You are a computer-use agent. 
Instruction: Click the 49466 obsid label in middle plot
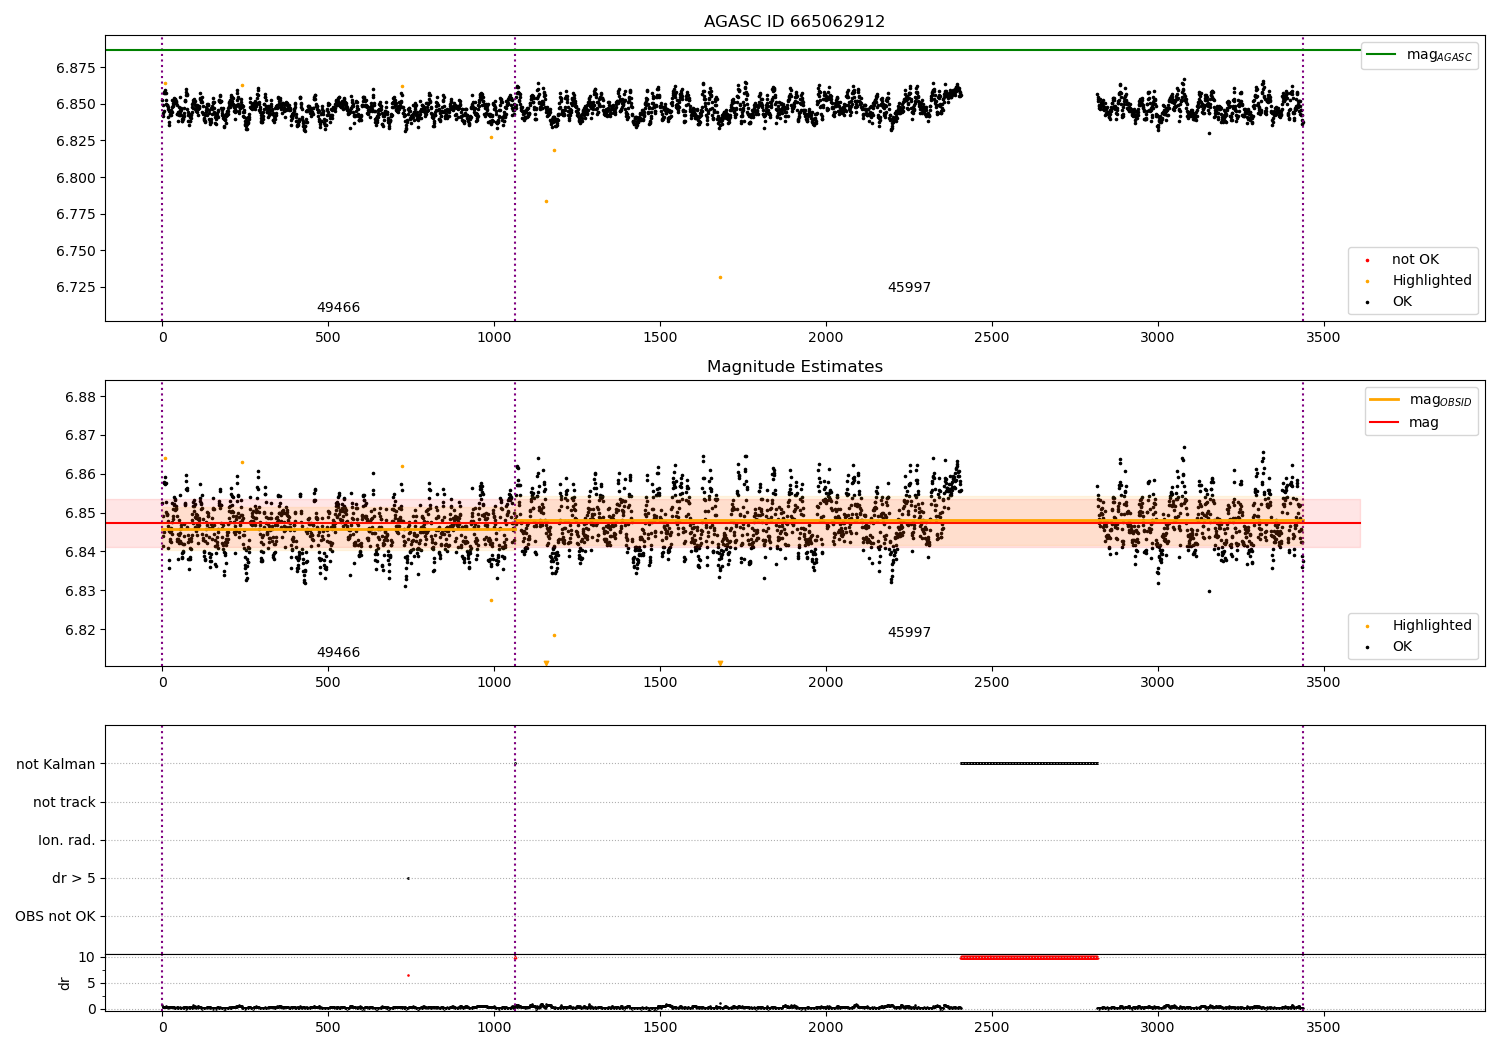pyautogui.click(x=338, y=653)
